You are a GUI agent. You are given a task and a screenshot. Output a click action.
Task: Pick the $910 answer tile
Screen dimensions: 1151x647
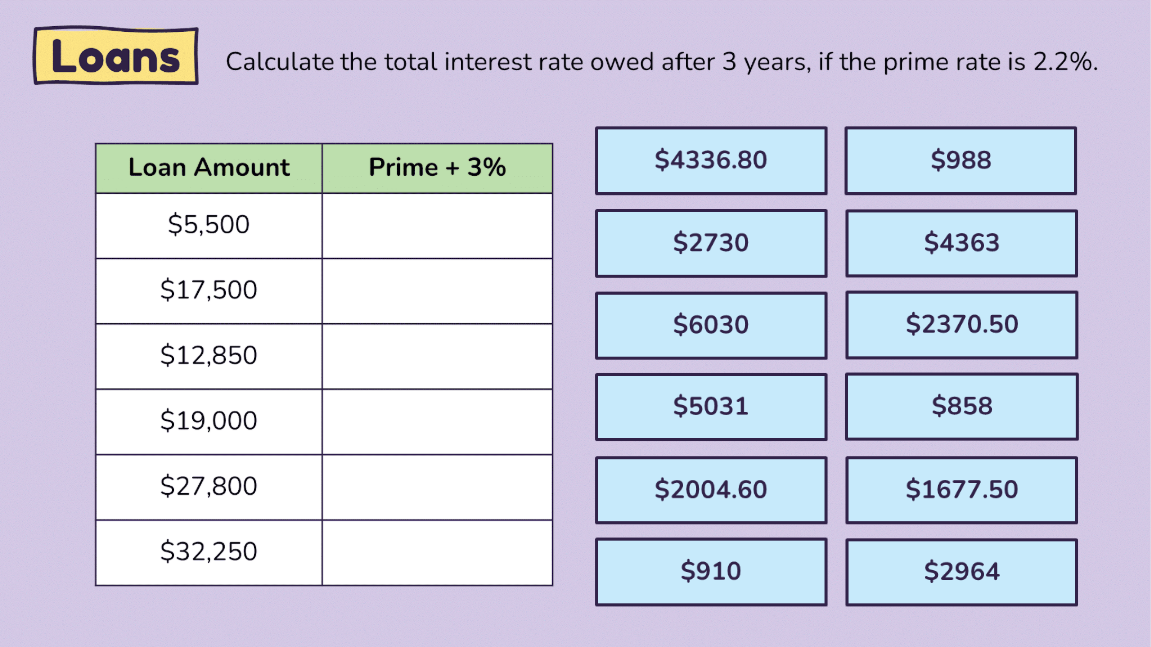(x=711, y=571)
